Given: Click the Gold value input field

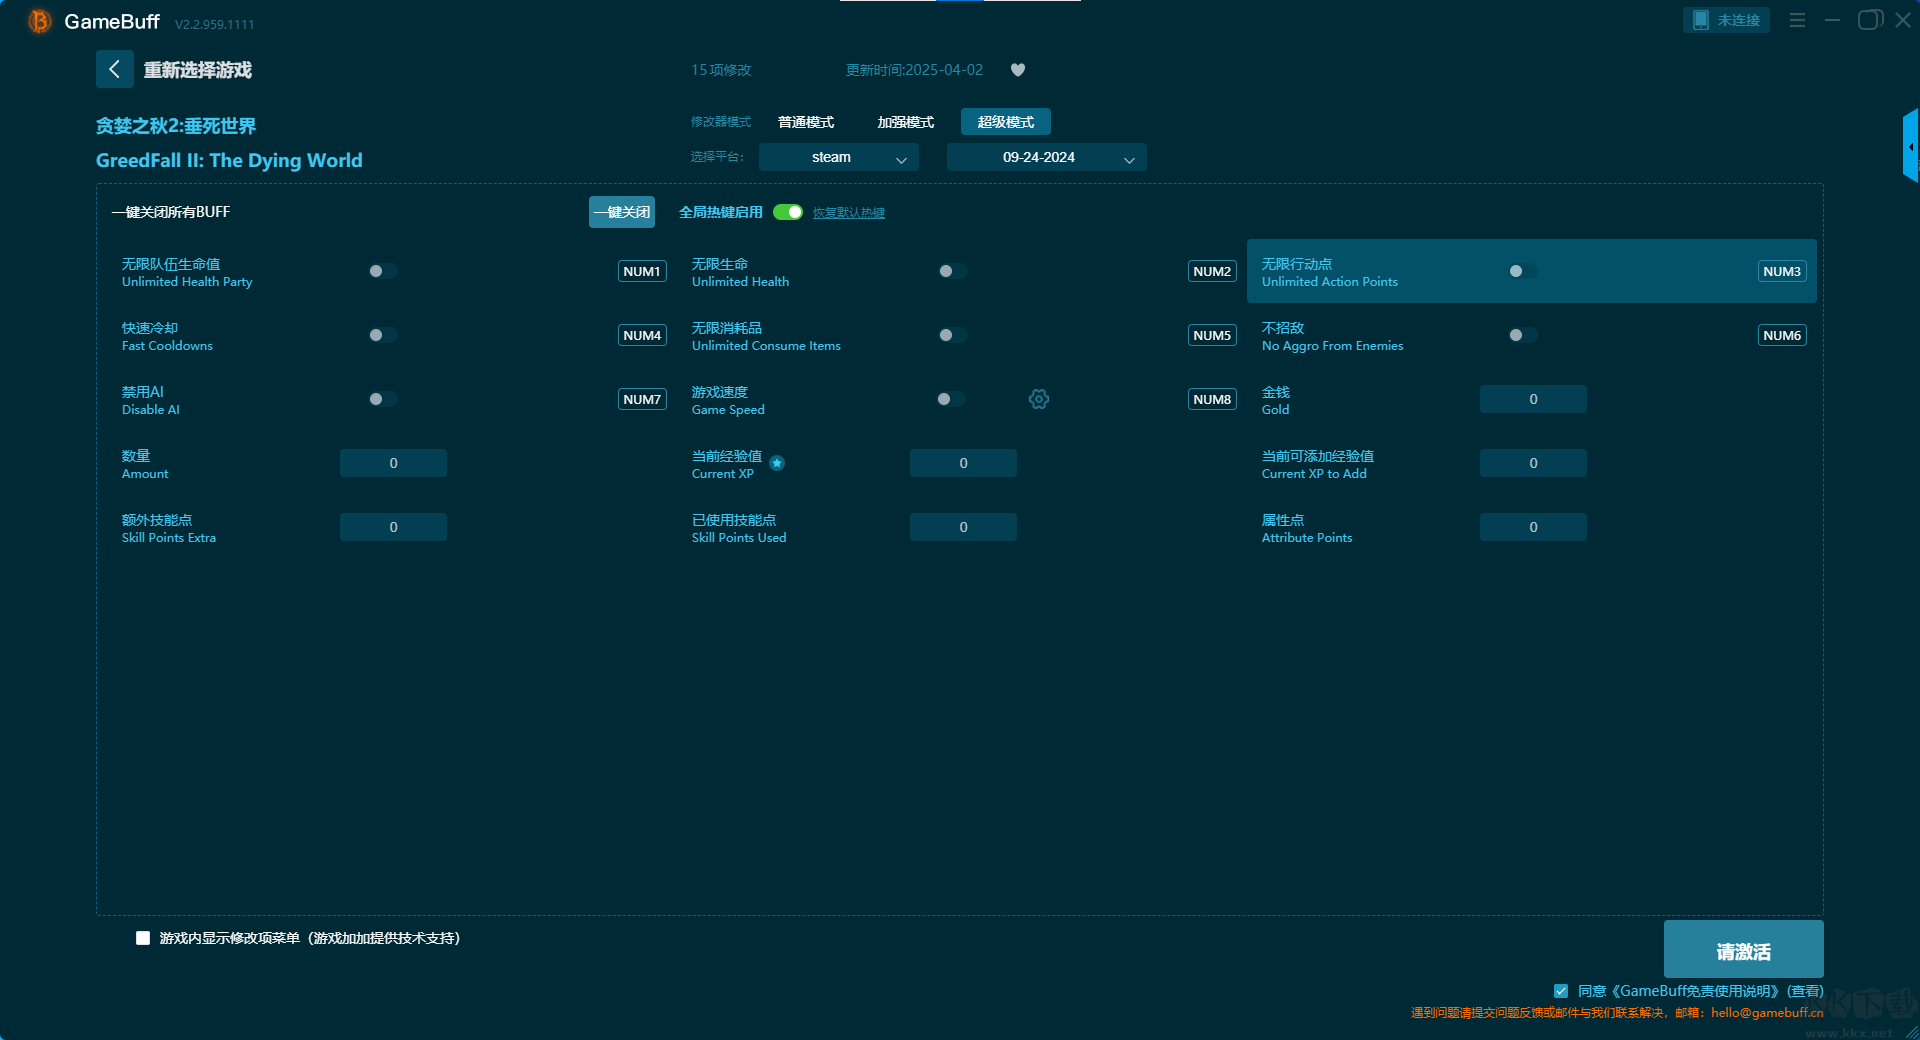Looking at the screenshot, I should pyautogui.click(x=1532, y=399).
